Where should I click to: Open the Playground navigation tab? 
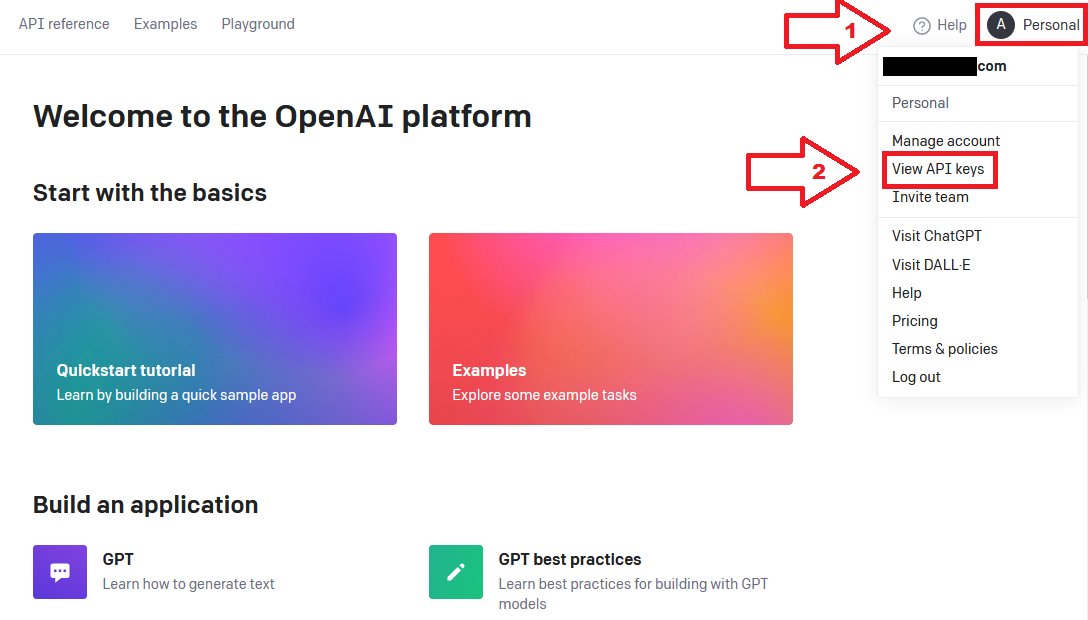258,24
